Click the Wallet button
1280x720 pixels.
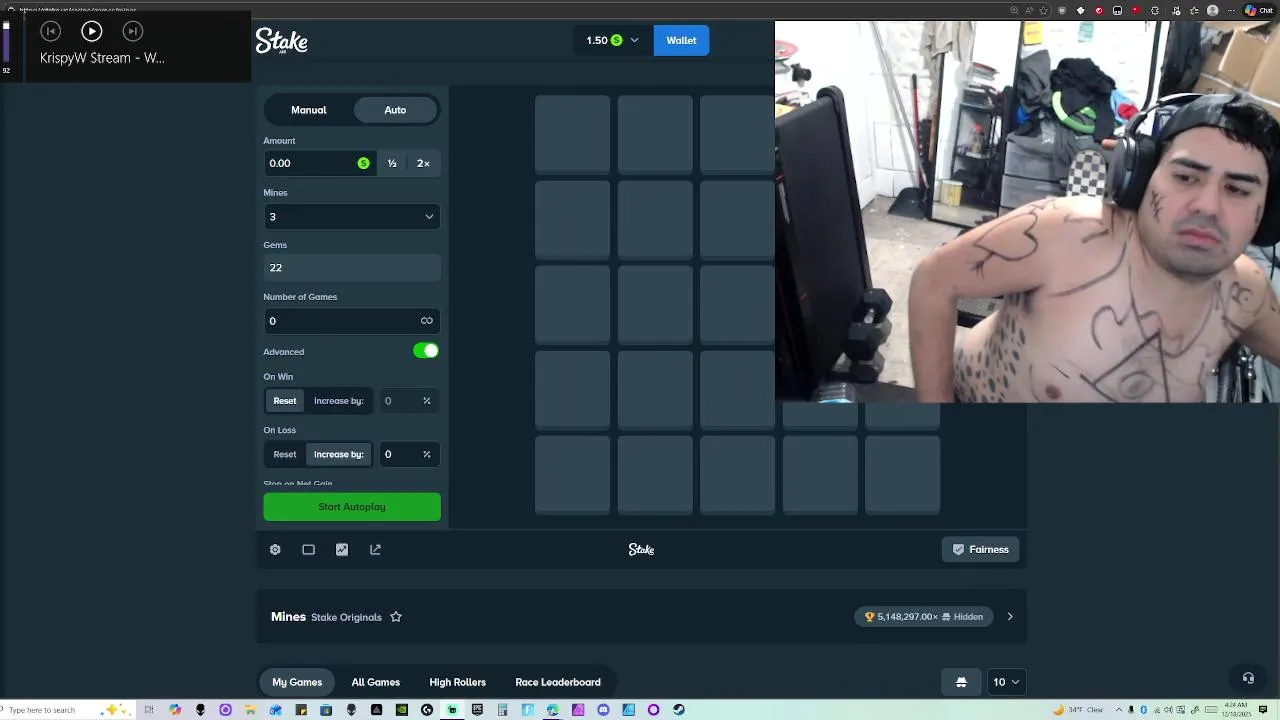coord(681,40)
